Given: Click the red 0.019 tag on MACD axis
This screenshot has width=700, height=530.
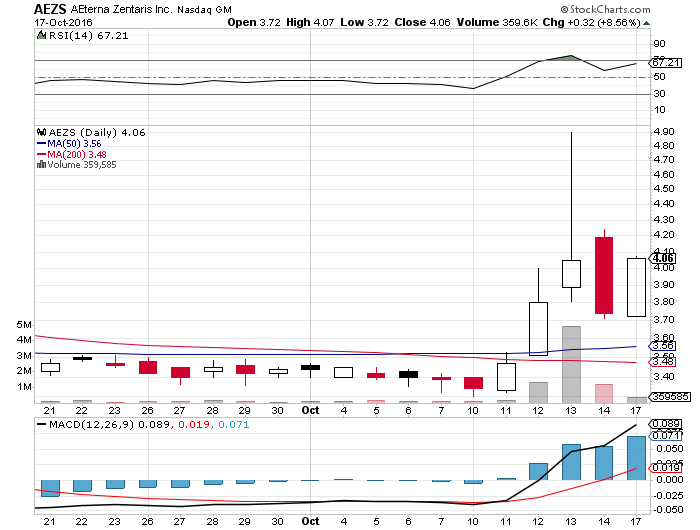Looking at the screenshot, I should [x=666, y=467].
